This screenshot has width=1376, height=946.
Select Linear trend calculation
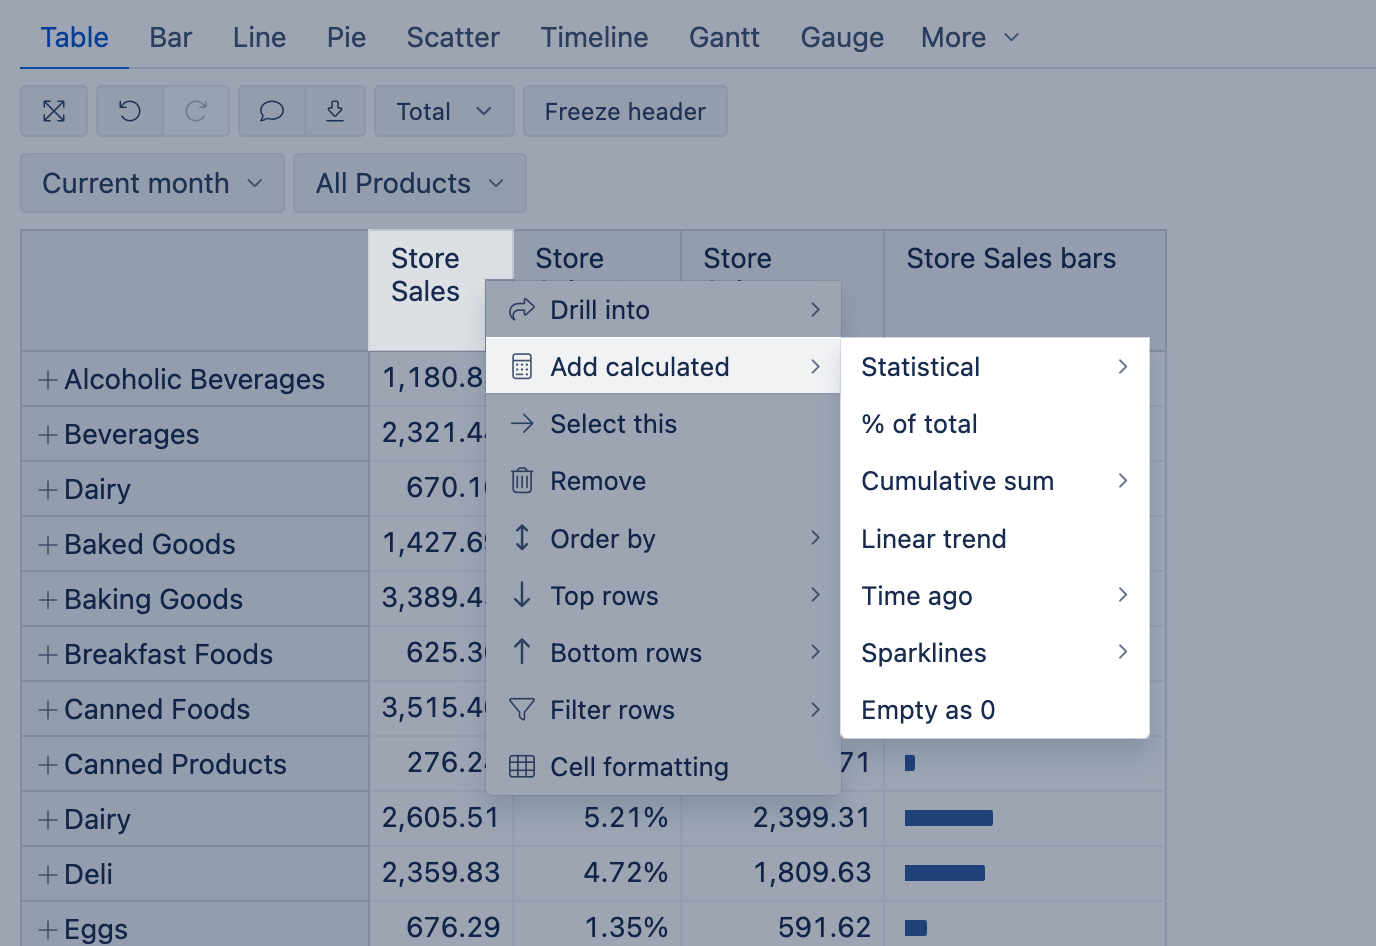point(933,539)
